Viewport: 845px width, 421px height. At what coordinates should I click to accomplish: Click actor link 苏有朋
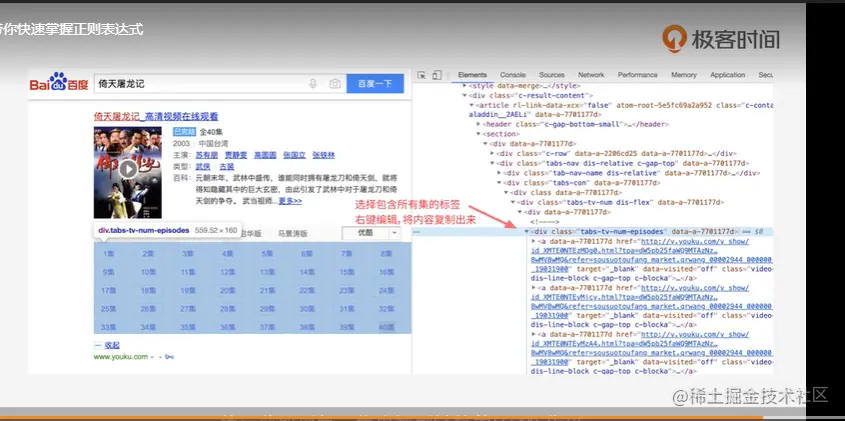coord(206,155)
